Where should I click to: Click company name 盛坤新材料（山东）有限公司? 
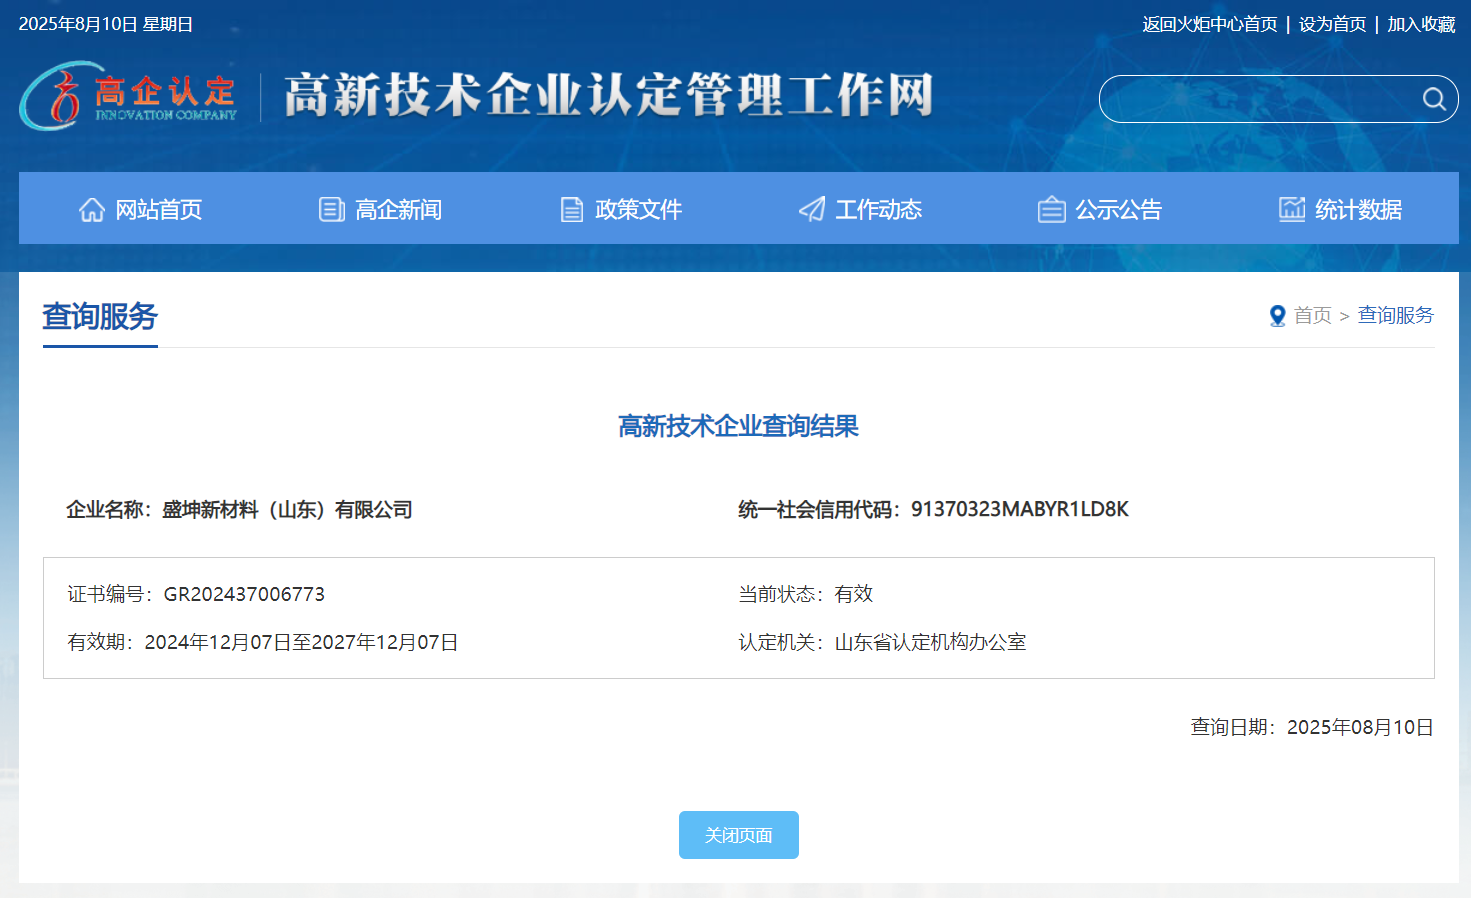(287, 510)
